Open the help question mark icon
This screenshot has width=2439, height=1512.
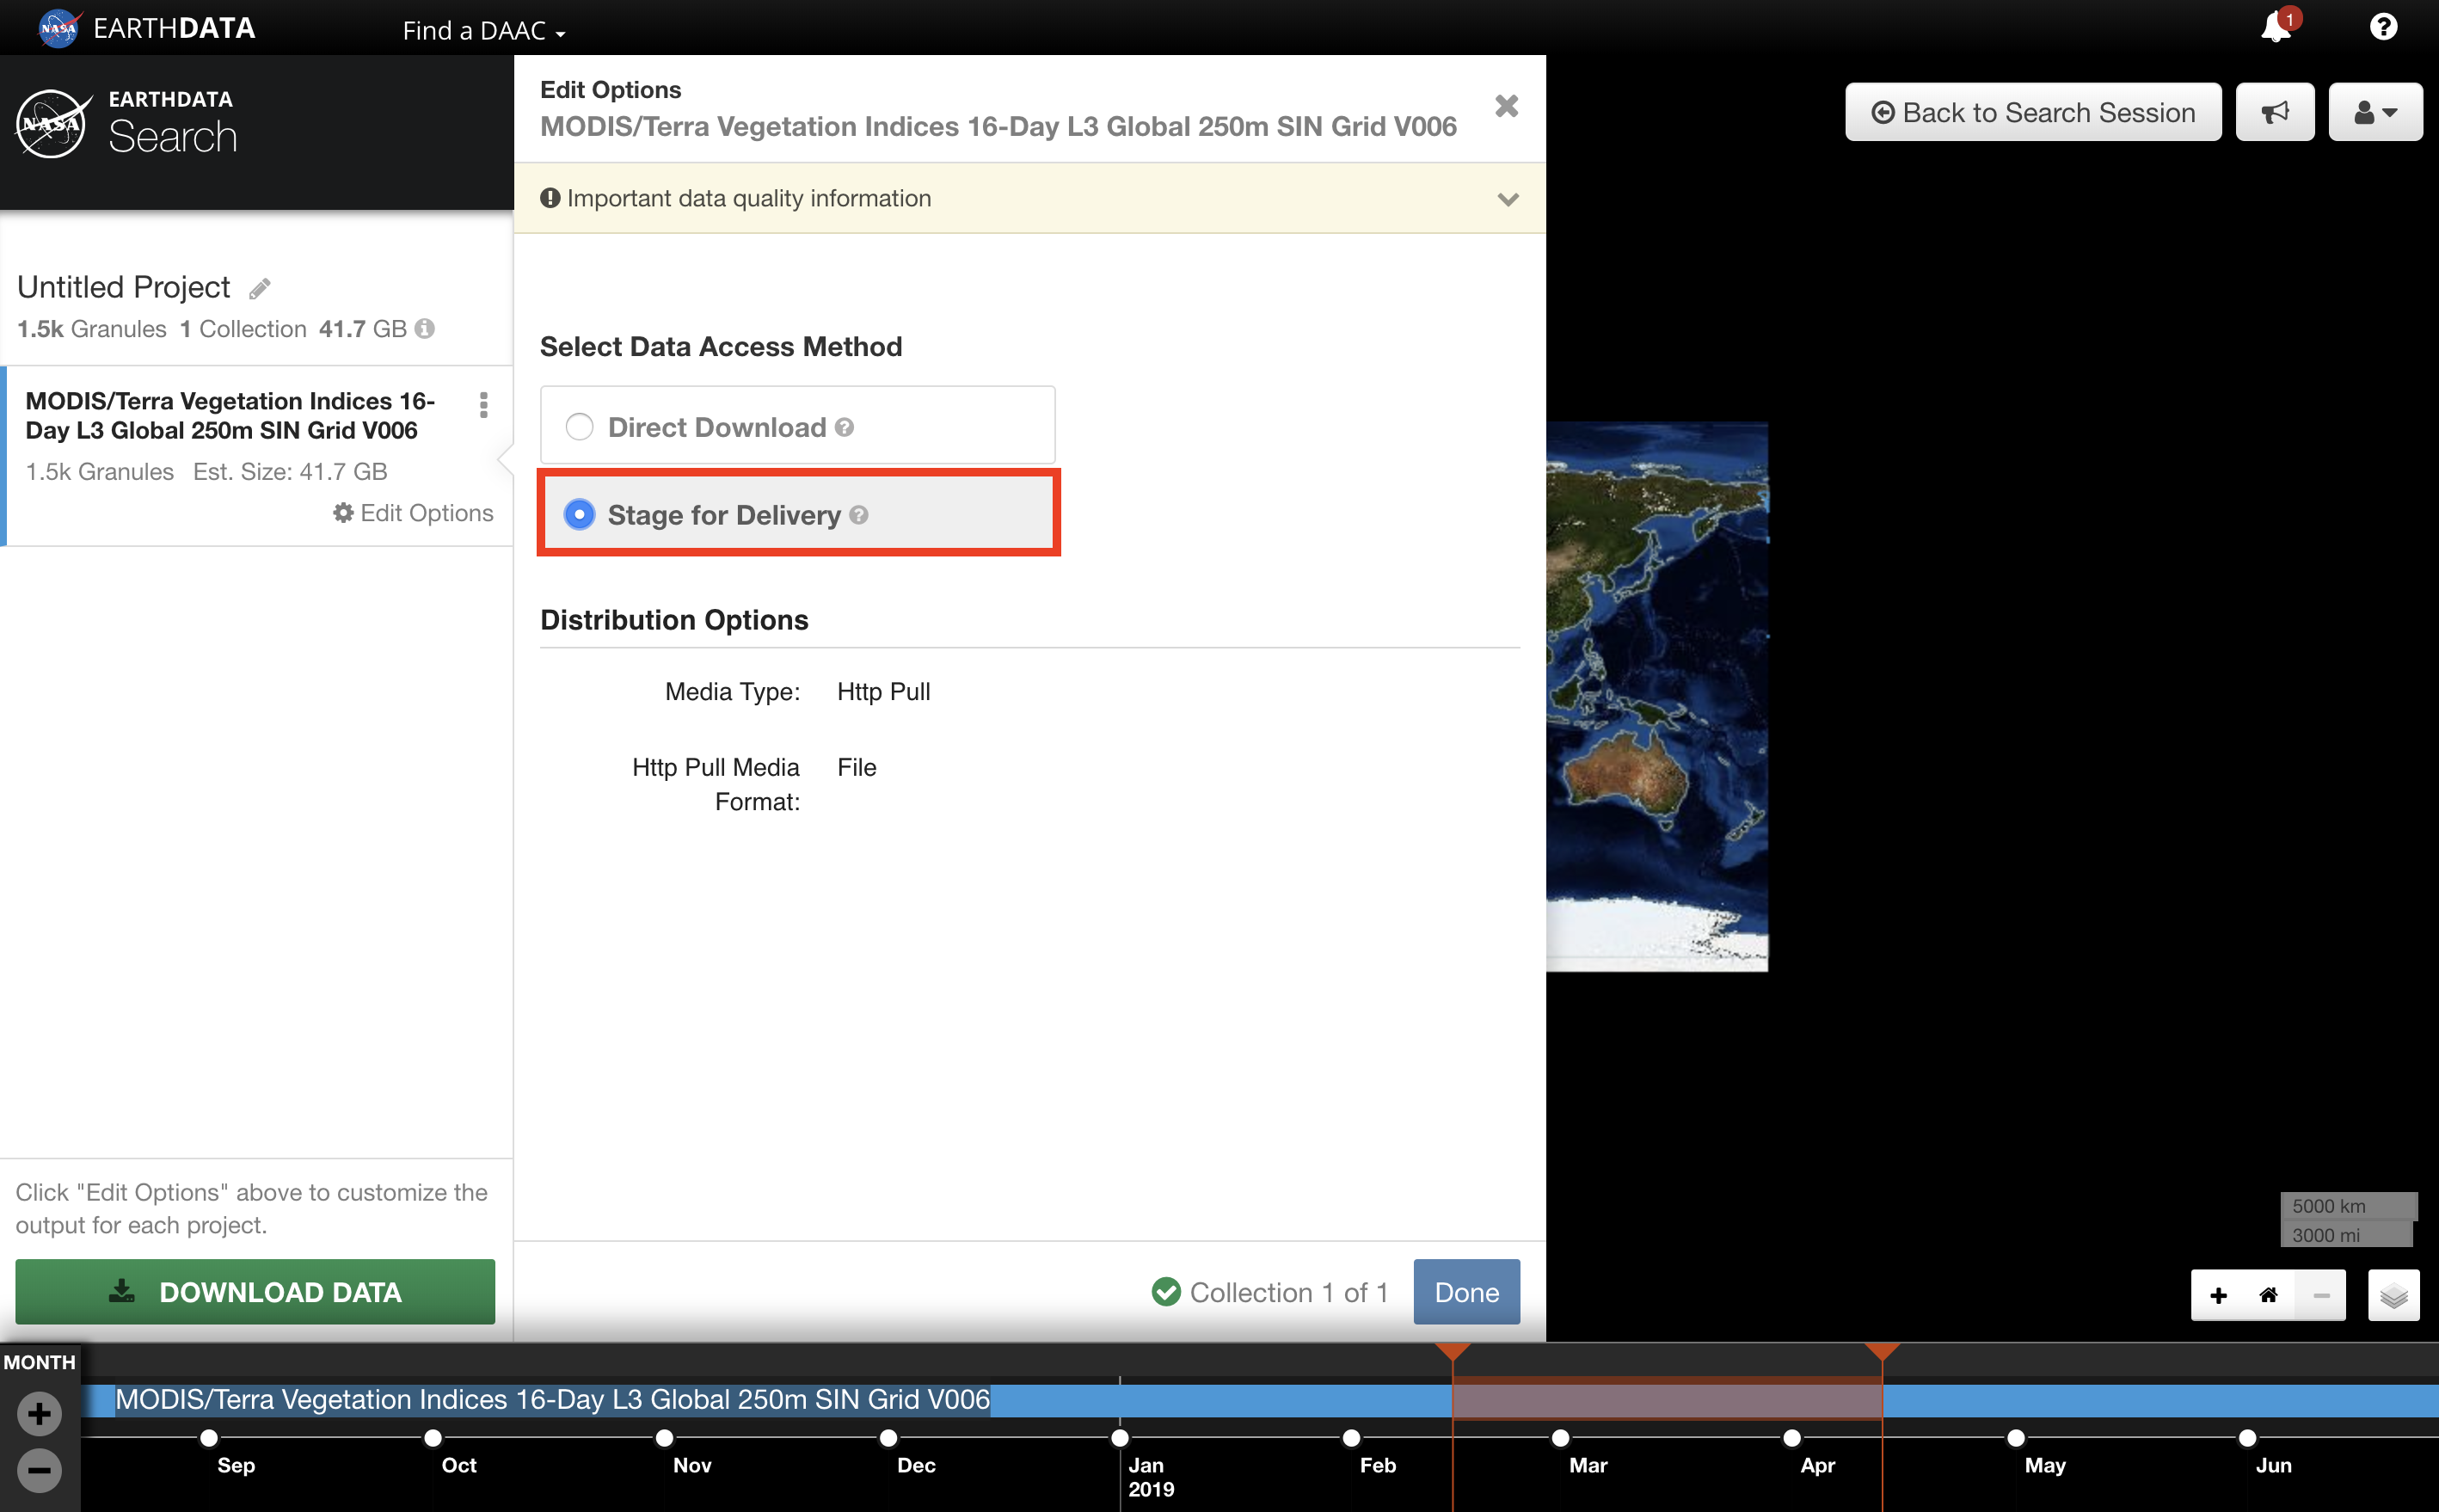coord(2383,27)
